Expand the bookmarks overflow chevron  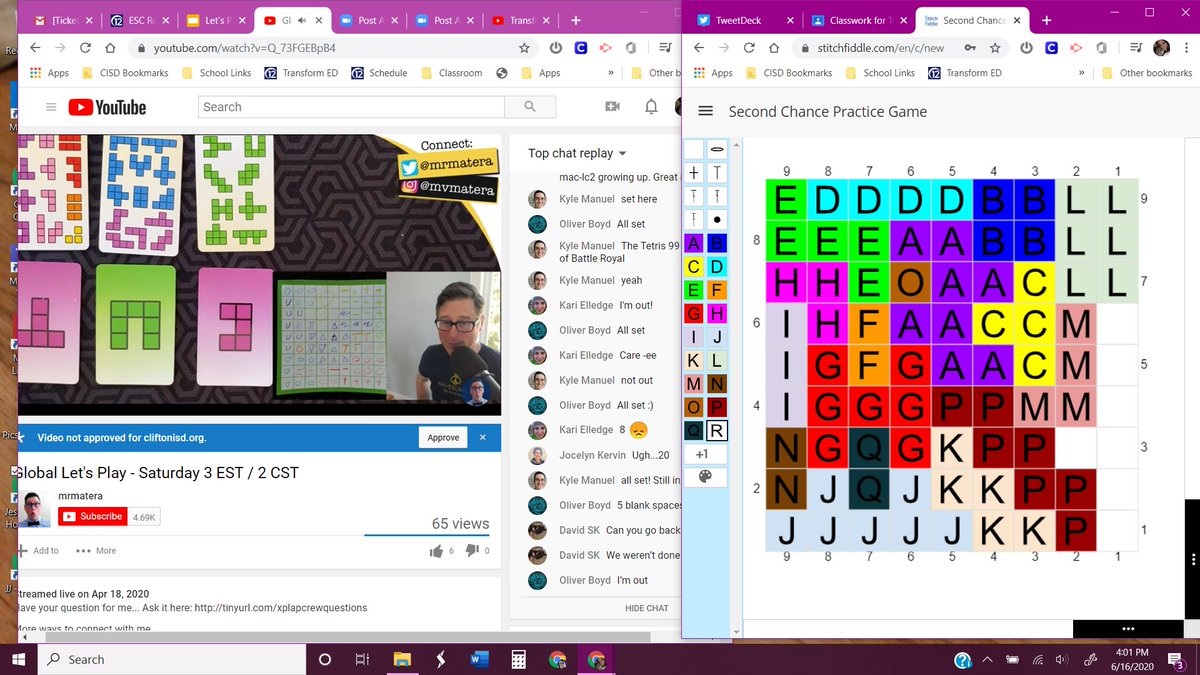pyautogui.click(x=610, y=72)
